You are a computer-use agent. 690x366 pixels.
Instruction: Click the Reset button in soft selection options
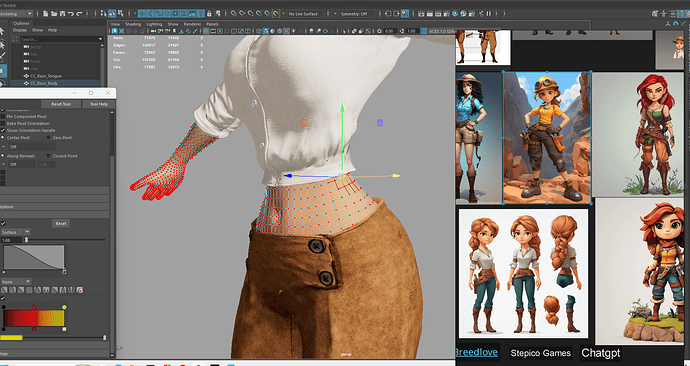click(61, 223)
